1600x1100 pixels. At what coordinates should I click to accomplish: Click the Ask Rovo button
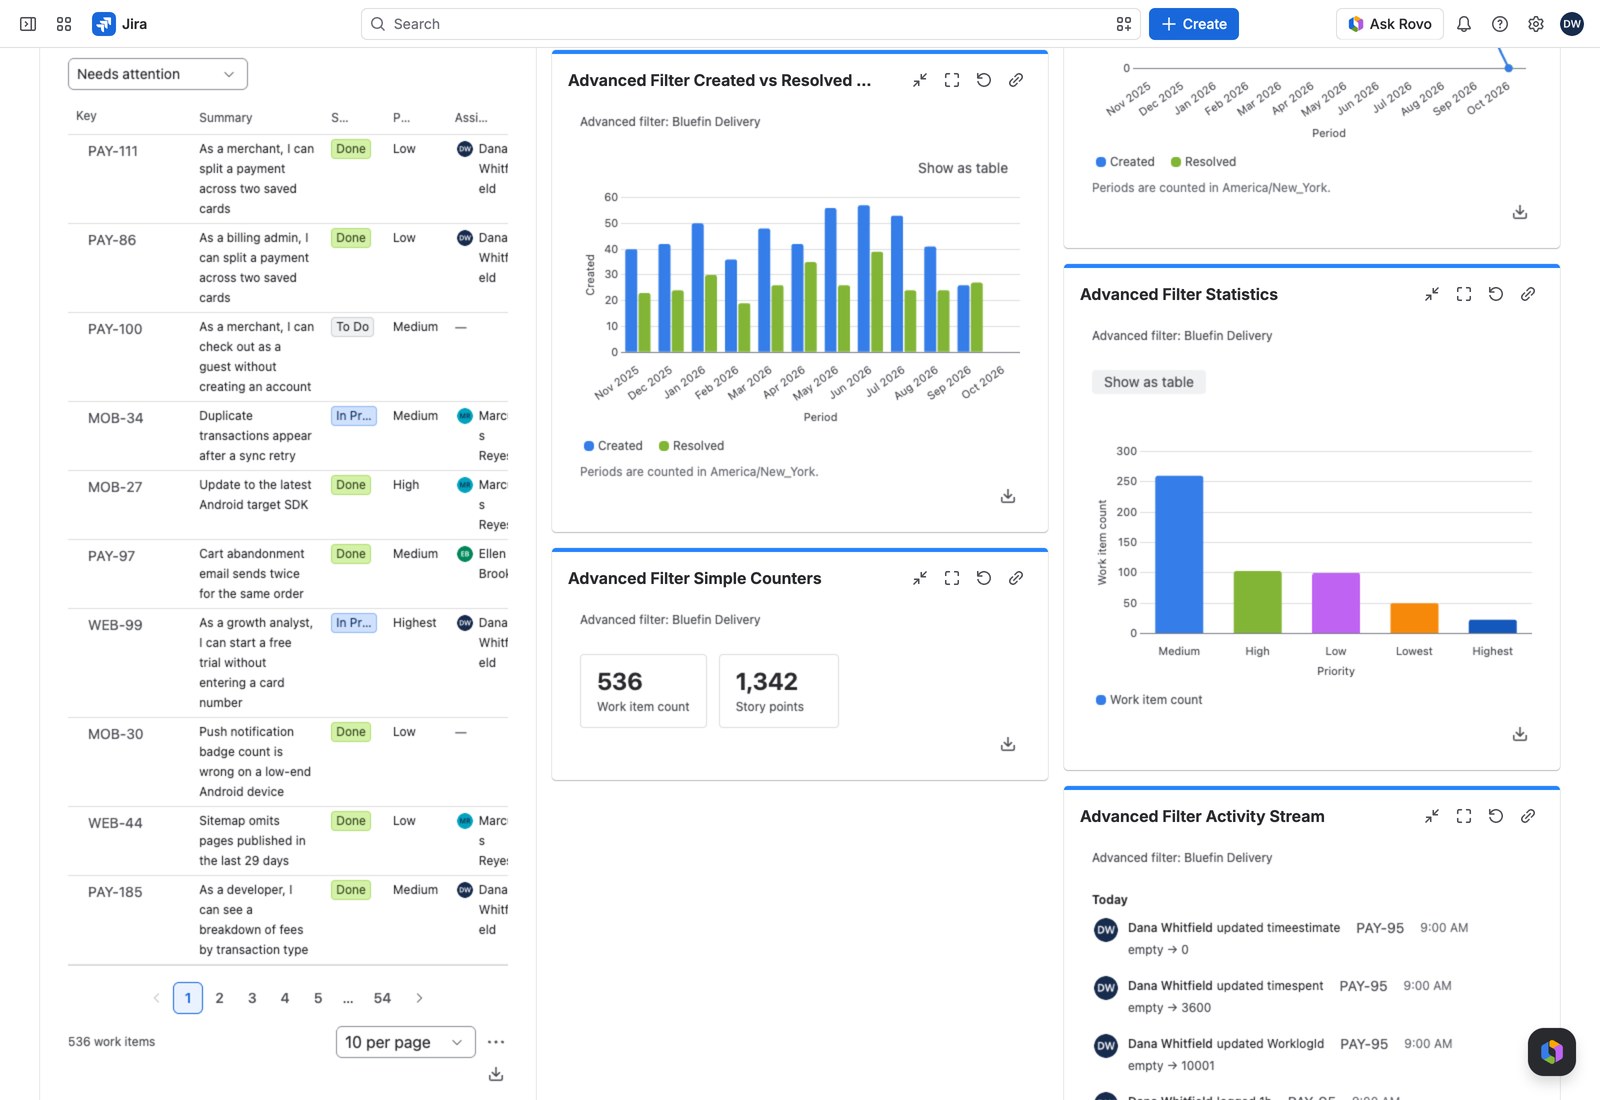[1390, 24]
